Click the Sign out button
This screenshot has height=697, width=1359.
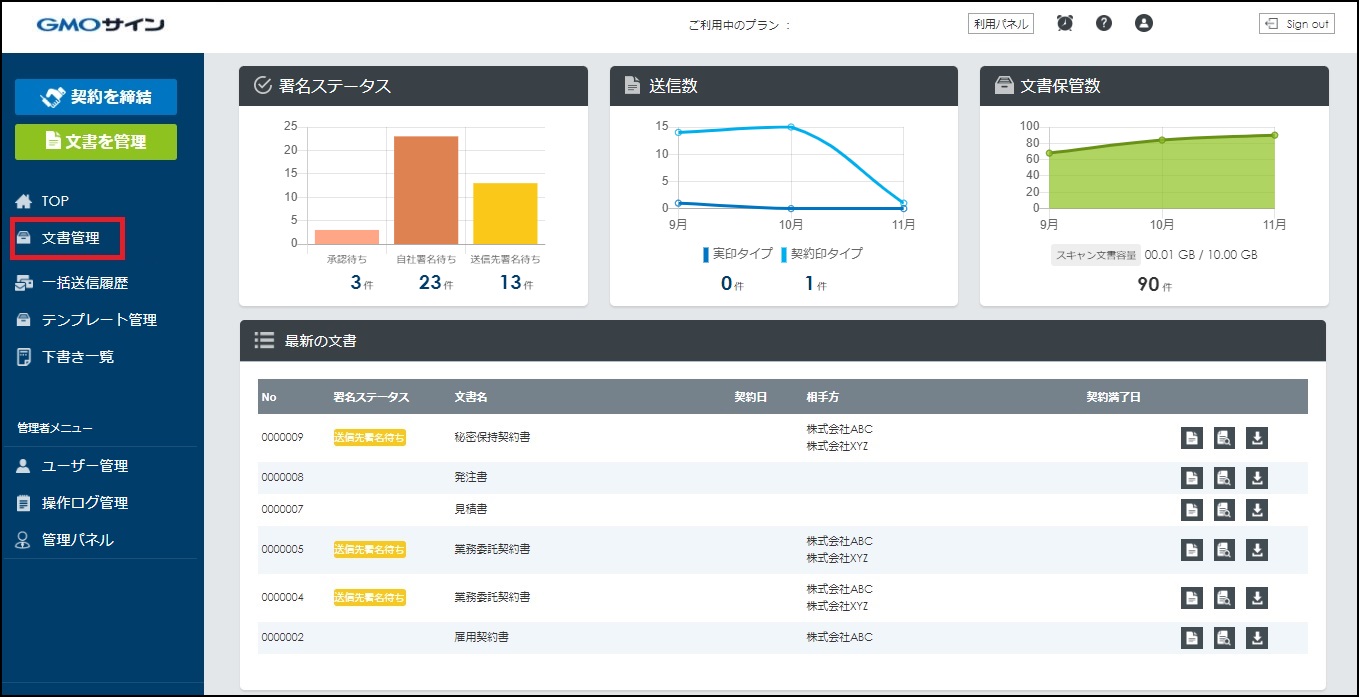pos(1296,24)
